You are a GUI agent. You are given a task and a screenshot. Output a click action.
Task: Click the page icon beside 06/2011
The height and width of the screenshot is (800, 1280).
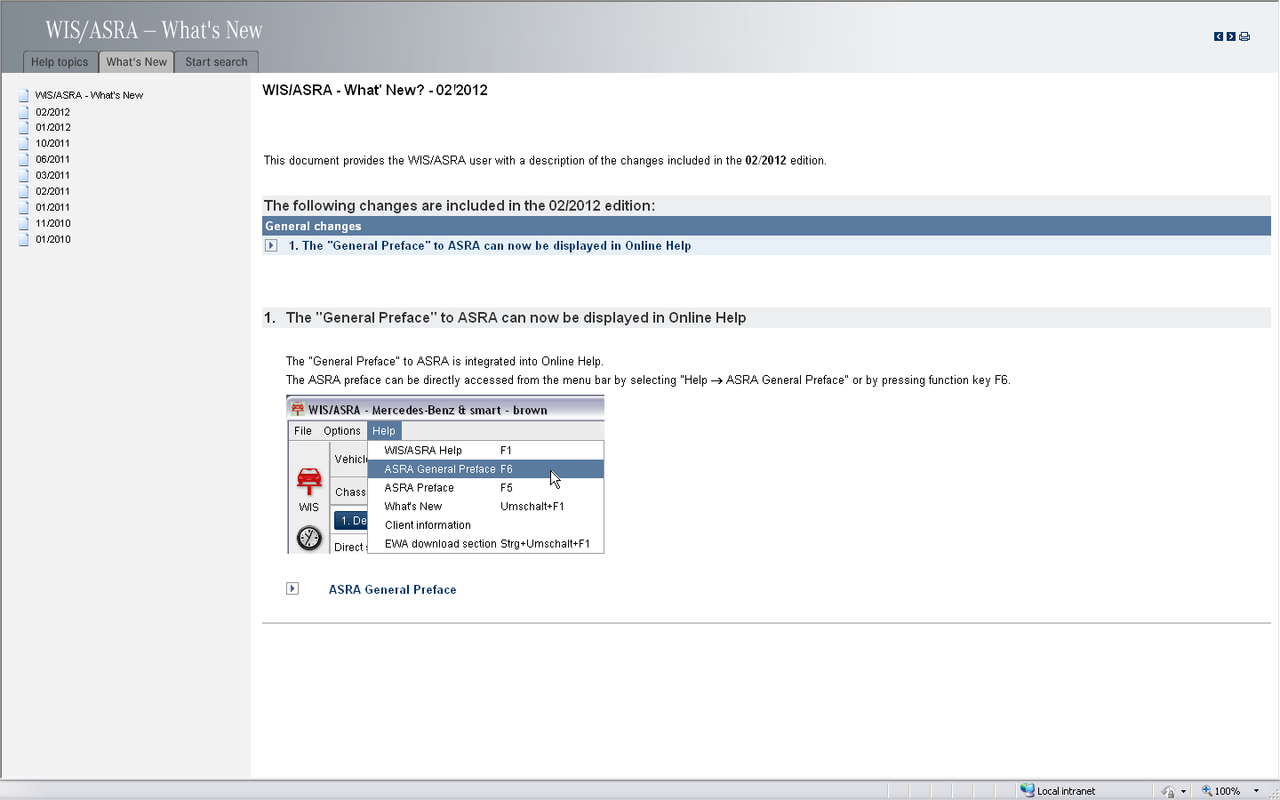[x=24, y=159]
